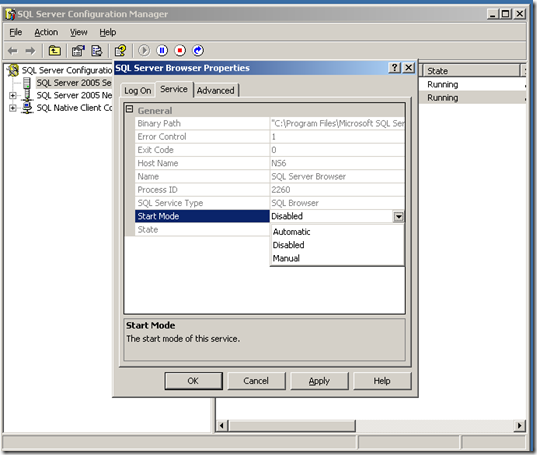Click the Binary Path value field
The image size is (537, 455).
(337, 123)
